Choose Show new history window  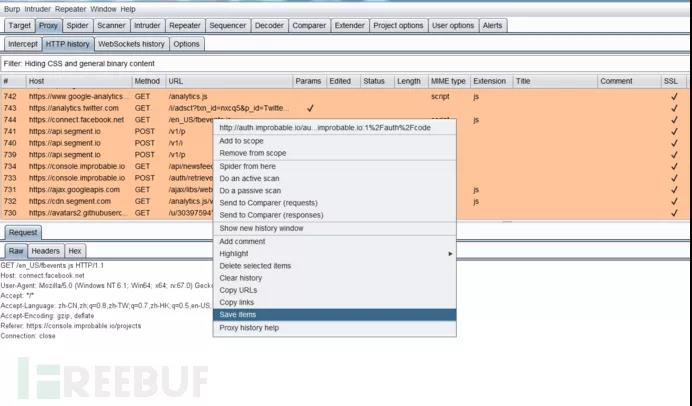335,228
